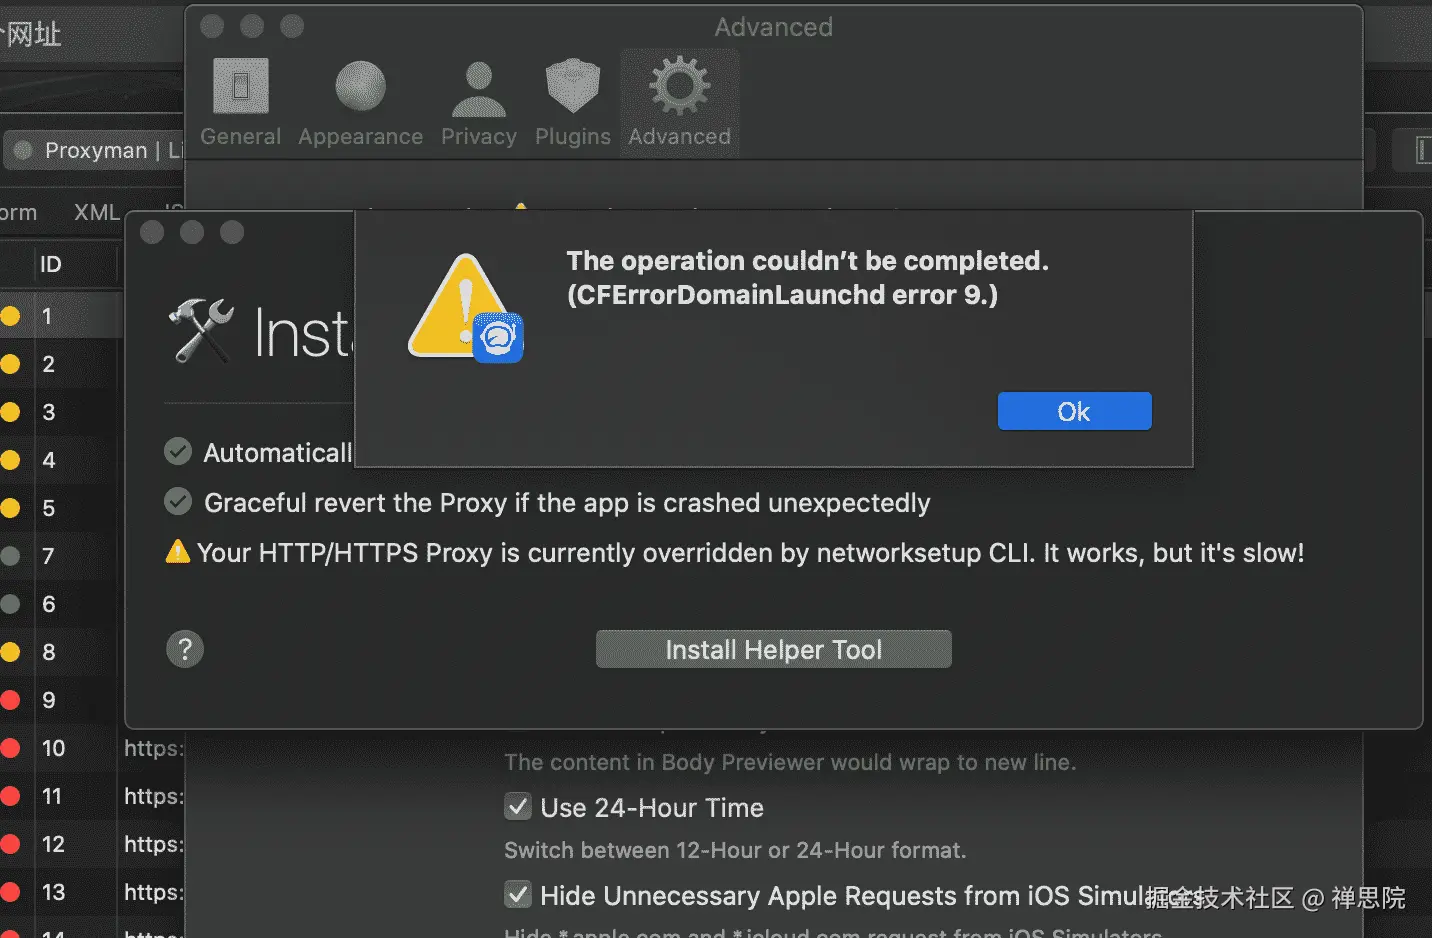This screenshot has width=1432, height=938.
Task: Open the General preferences tab
Action: [x=240, y=101]
